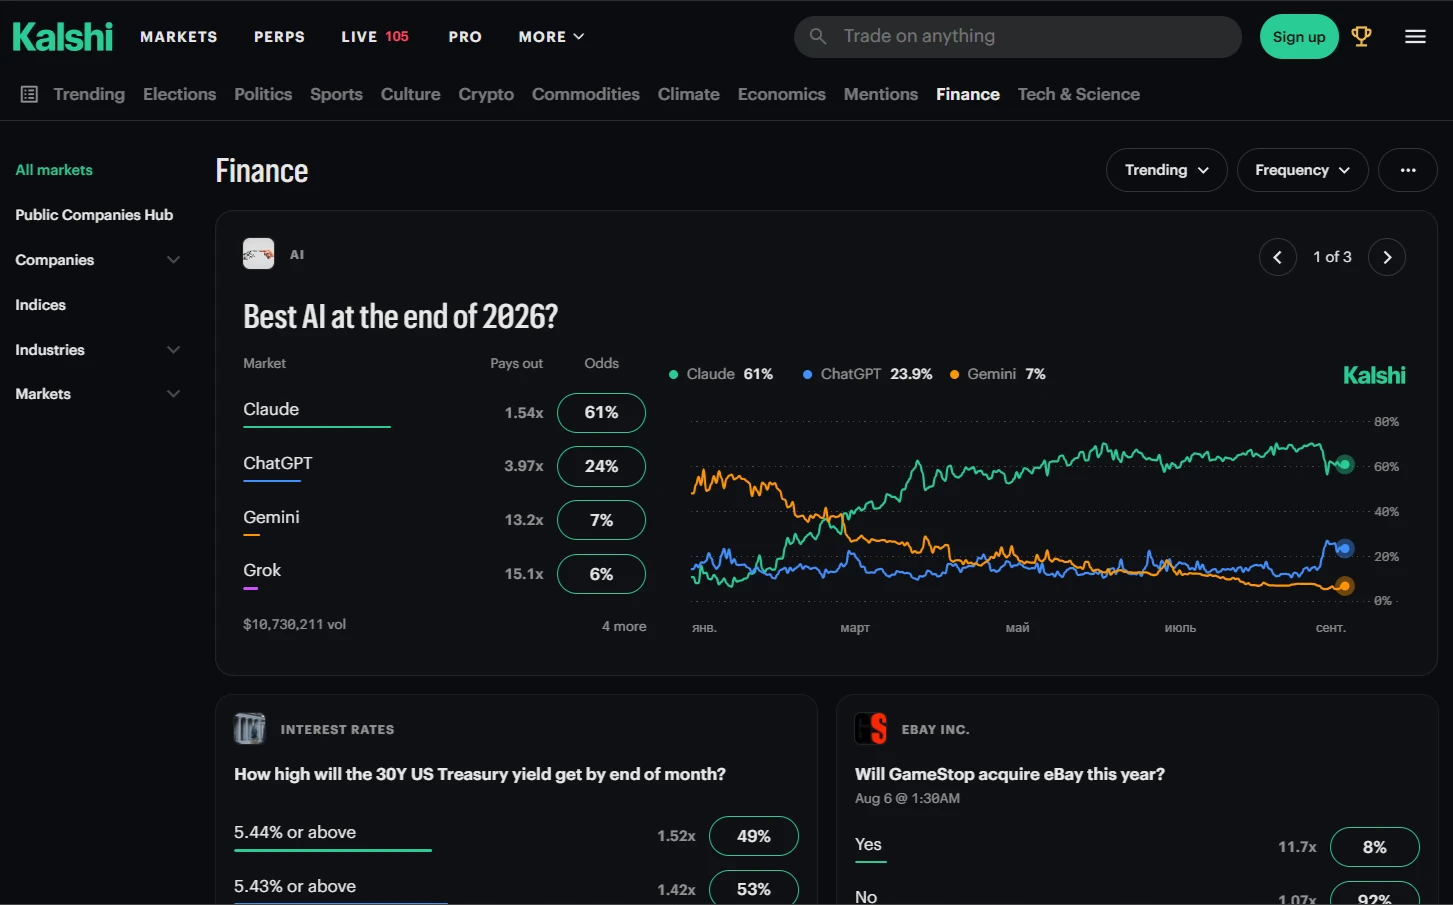1453x905 pixels.
Task: Go to next featured market arrow
Action: click(x=1387, y=257)
